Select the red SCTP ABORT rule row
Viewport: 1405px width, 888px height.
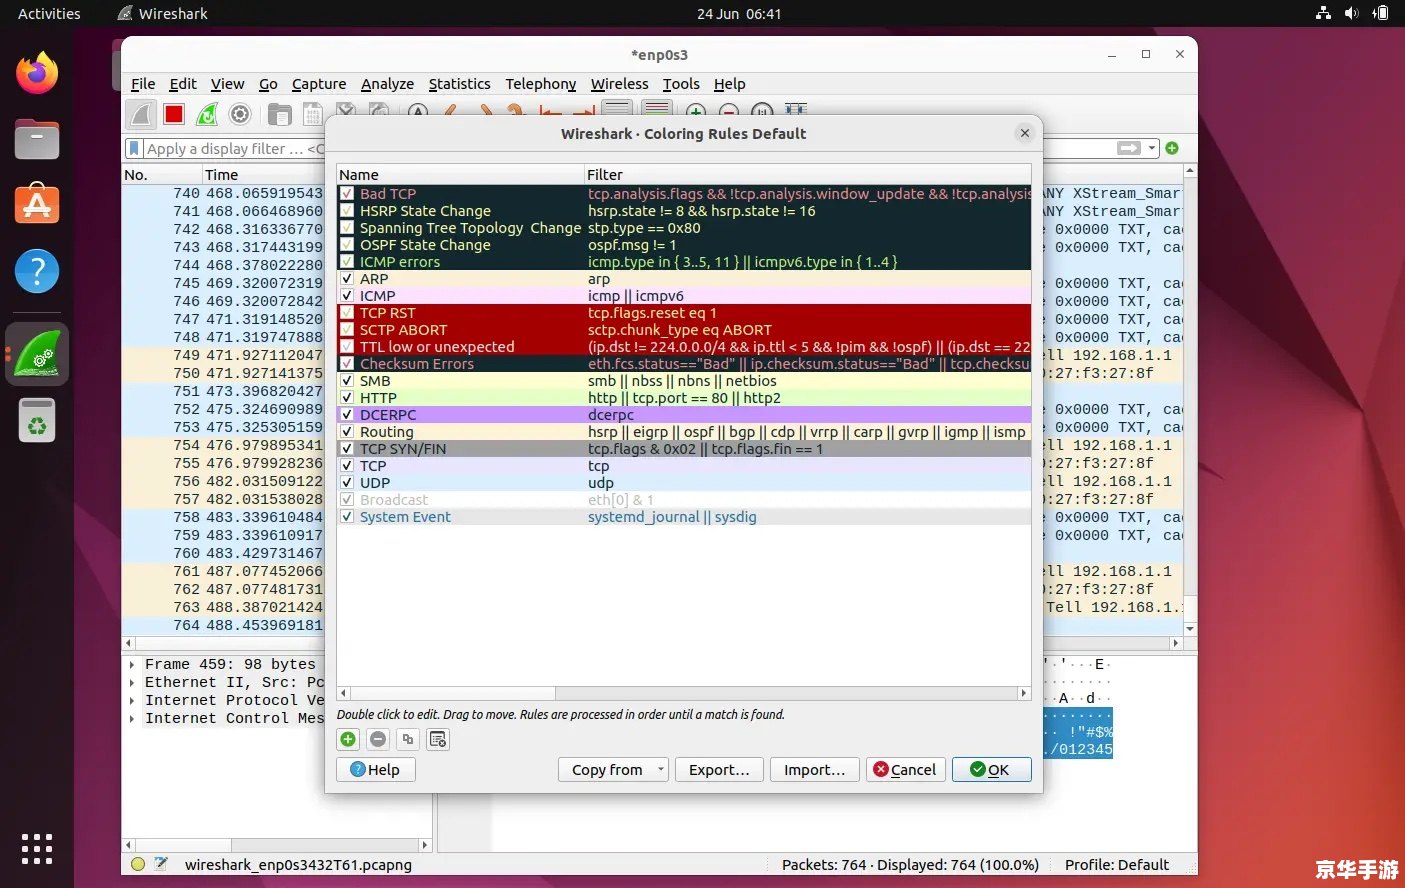point(684,330)
